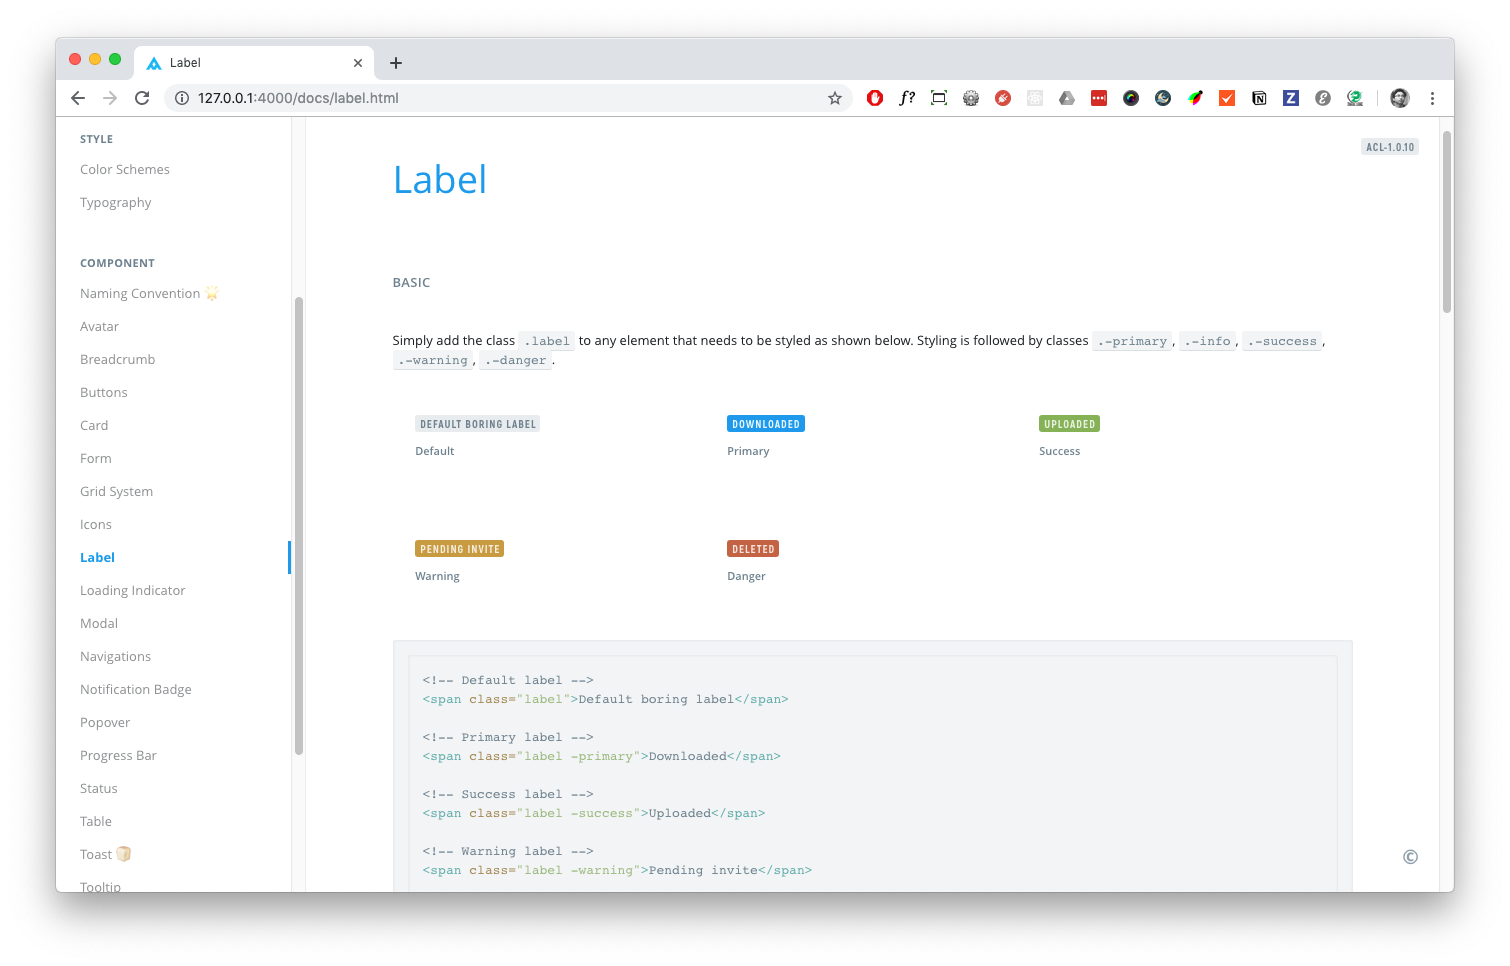Open the Notion web clipper extension
Screen dimensions: 1510x966
point(1259,98)
